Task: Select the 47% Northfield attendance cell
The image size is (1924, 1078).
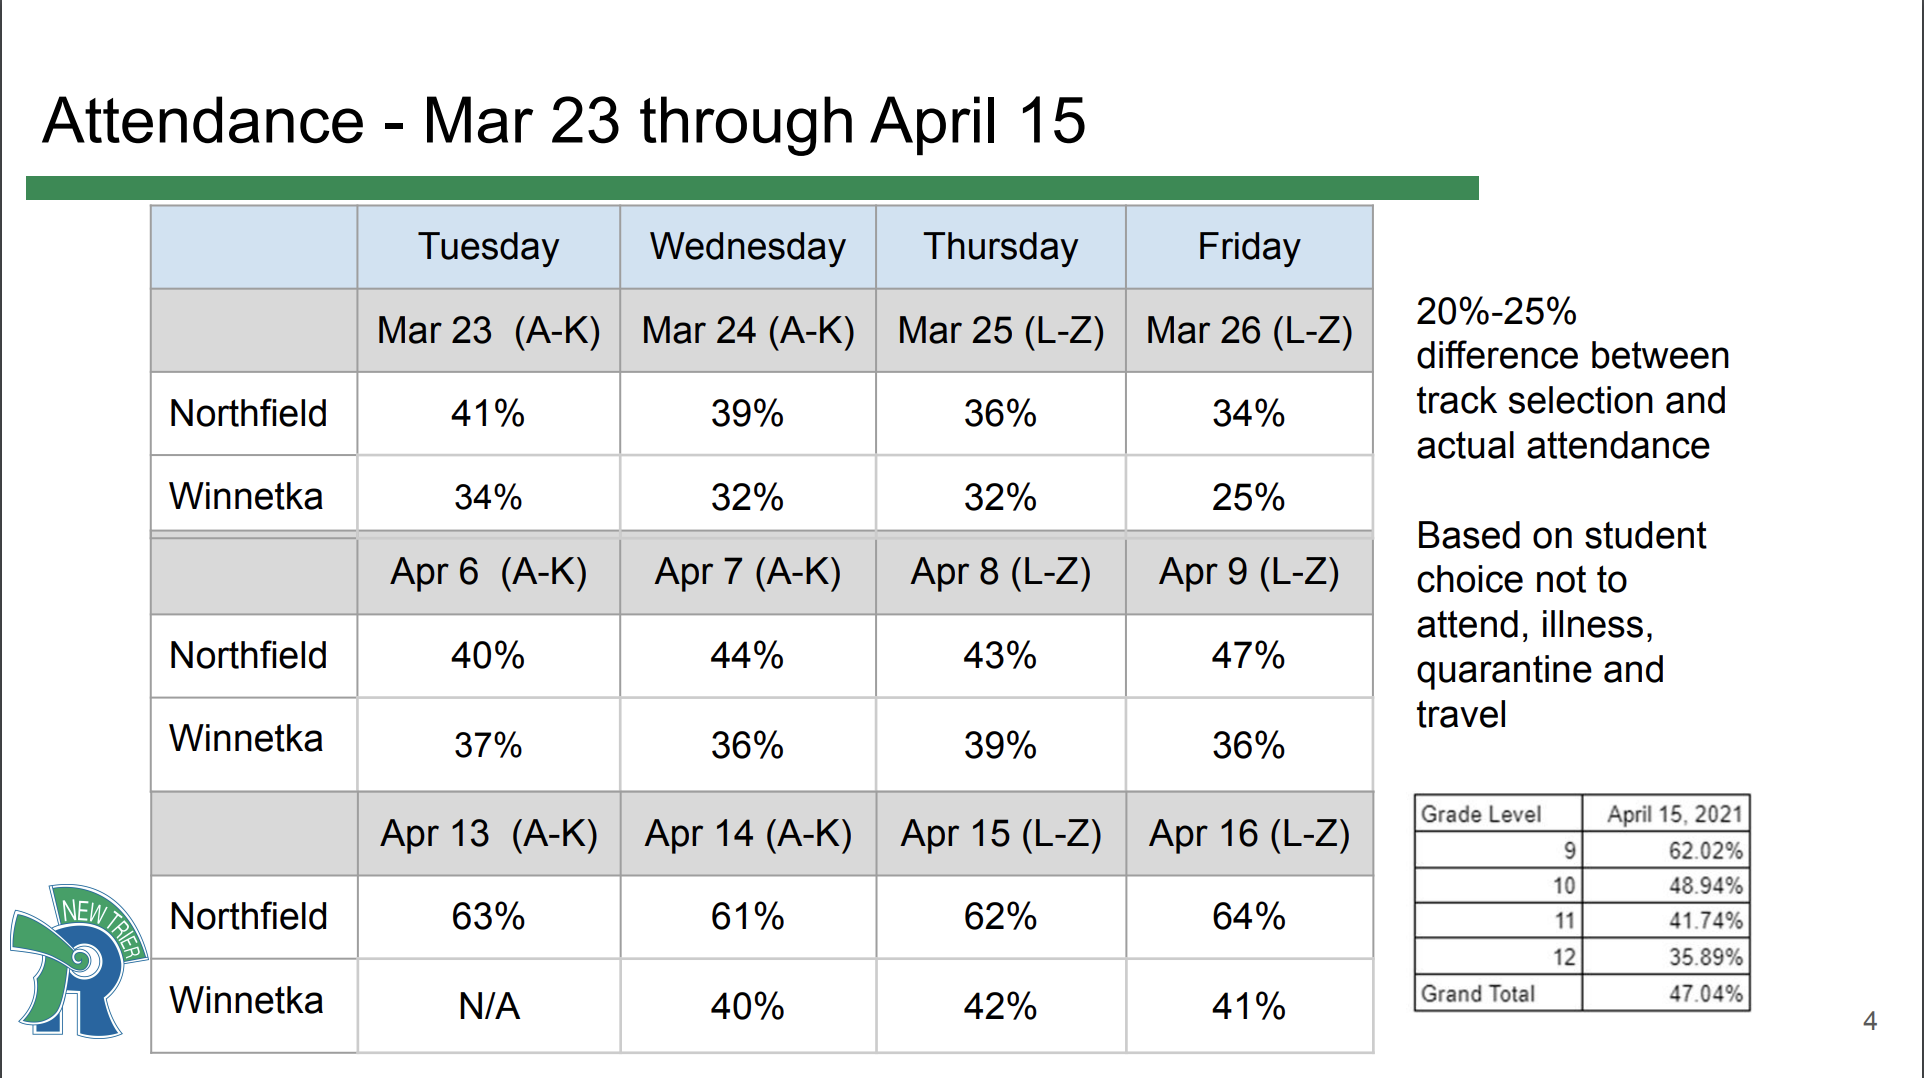Action: tap(1248, 656)
